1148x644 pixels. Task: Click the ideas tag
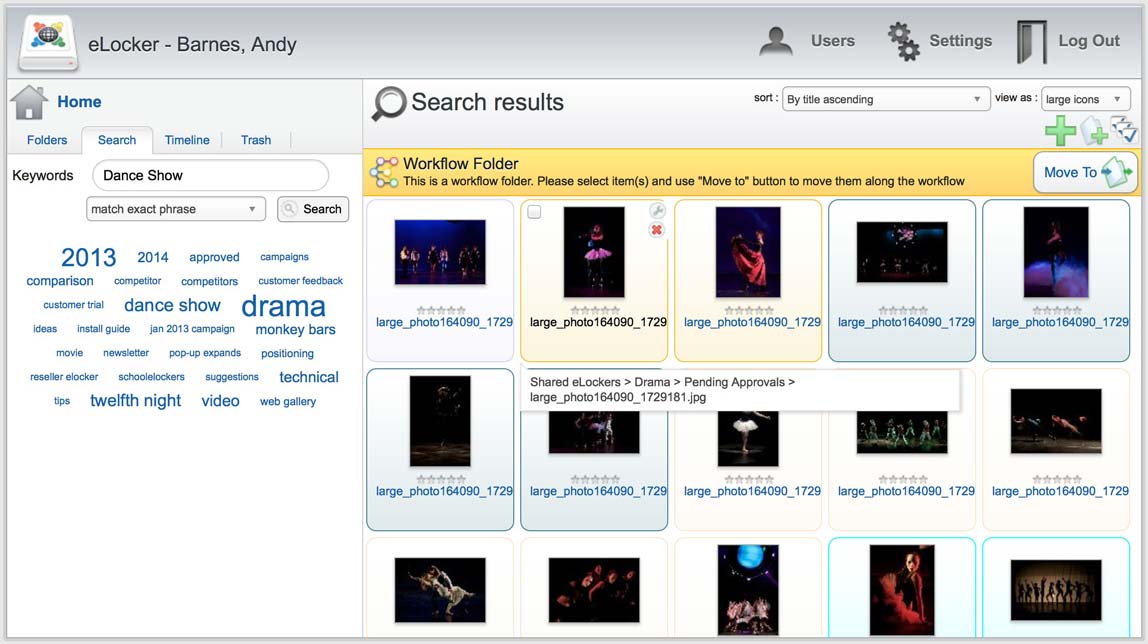(45, 329)
